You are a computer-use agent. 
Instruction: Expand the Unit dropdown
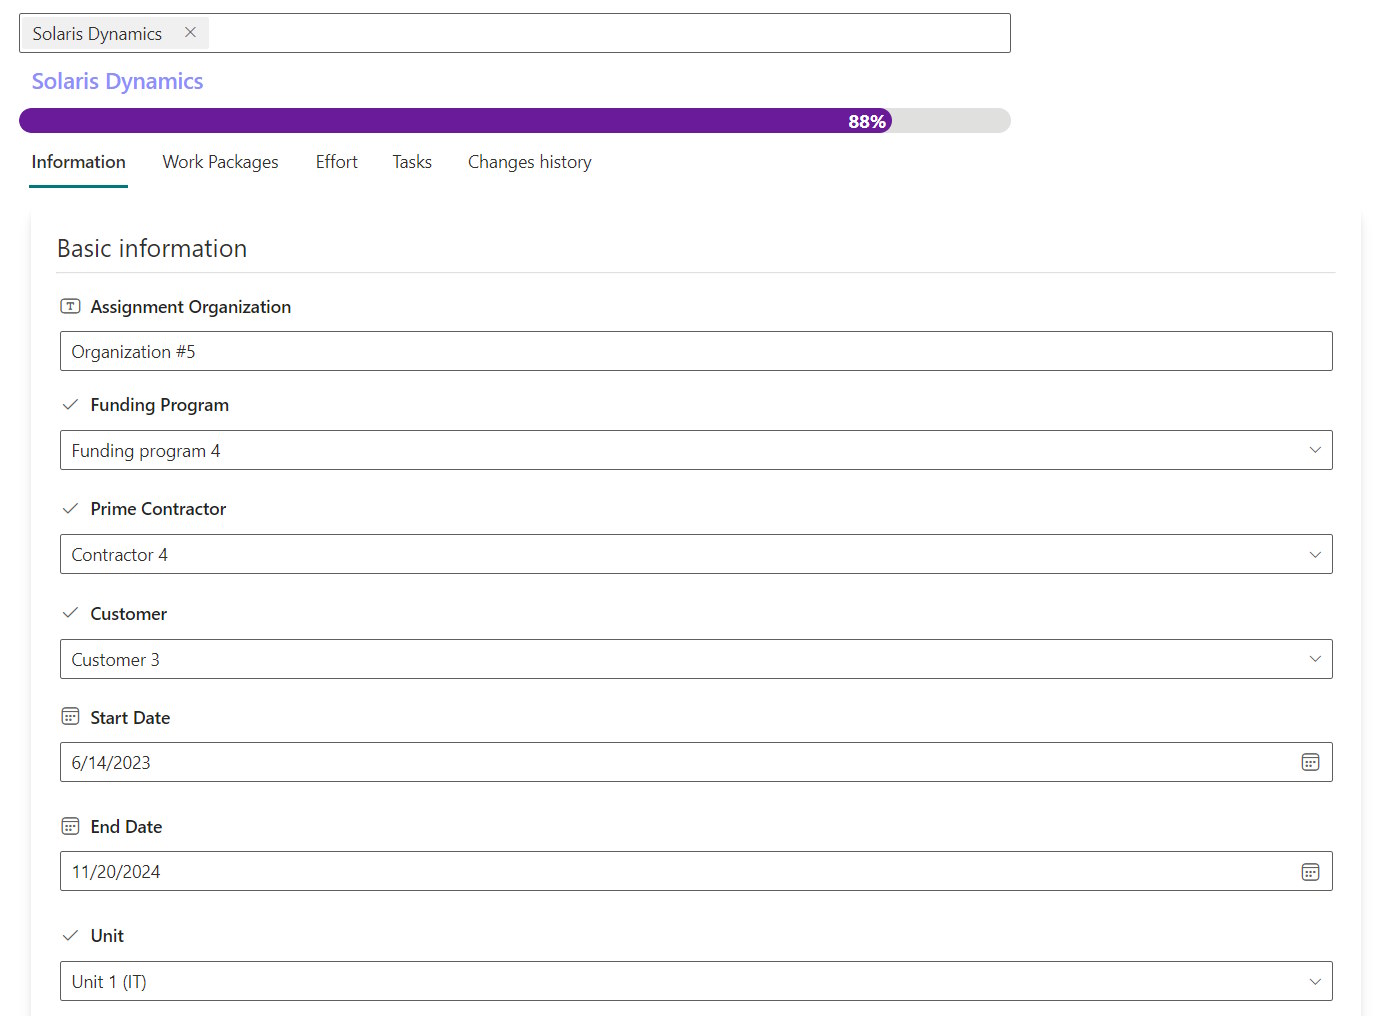click(x=1314, y=982)
